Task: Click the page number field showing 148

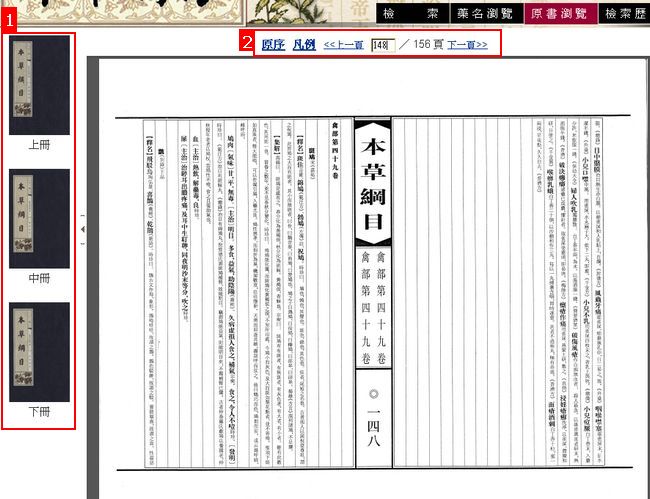Action: pos(383,45)
